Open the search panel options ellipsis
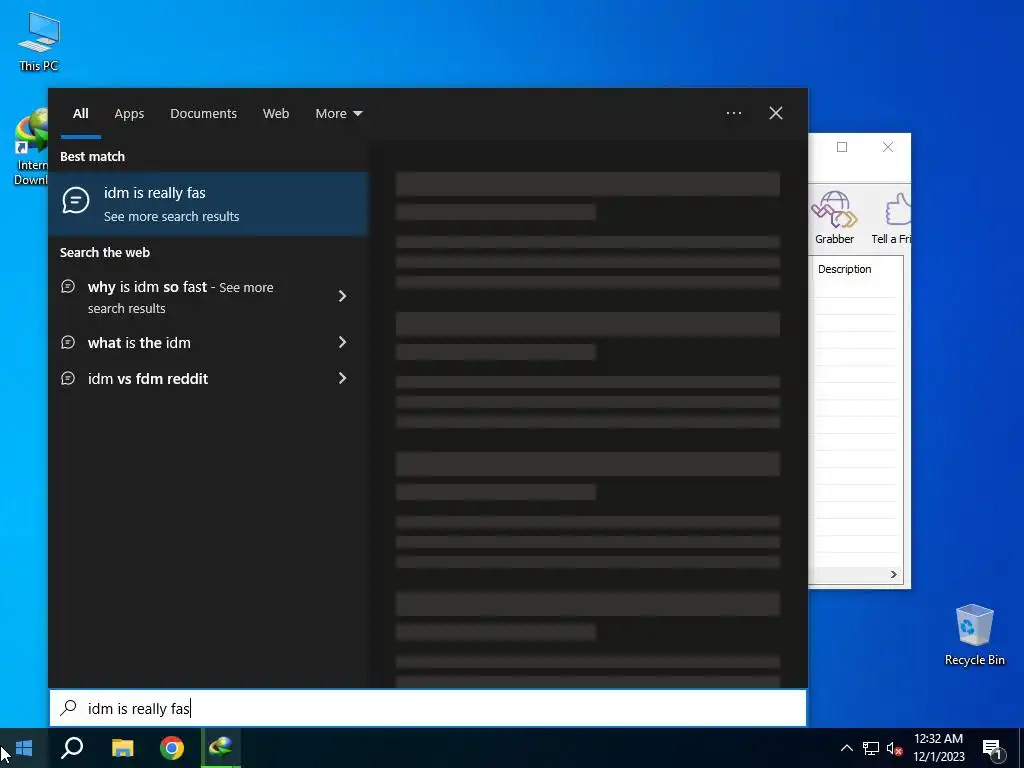Viewport: 1024px width, 768px height. (x=733, y=114)
